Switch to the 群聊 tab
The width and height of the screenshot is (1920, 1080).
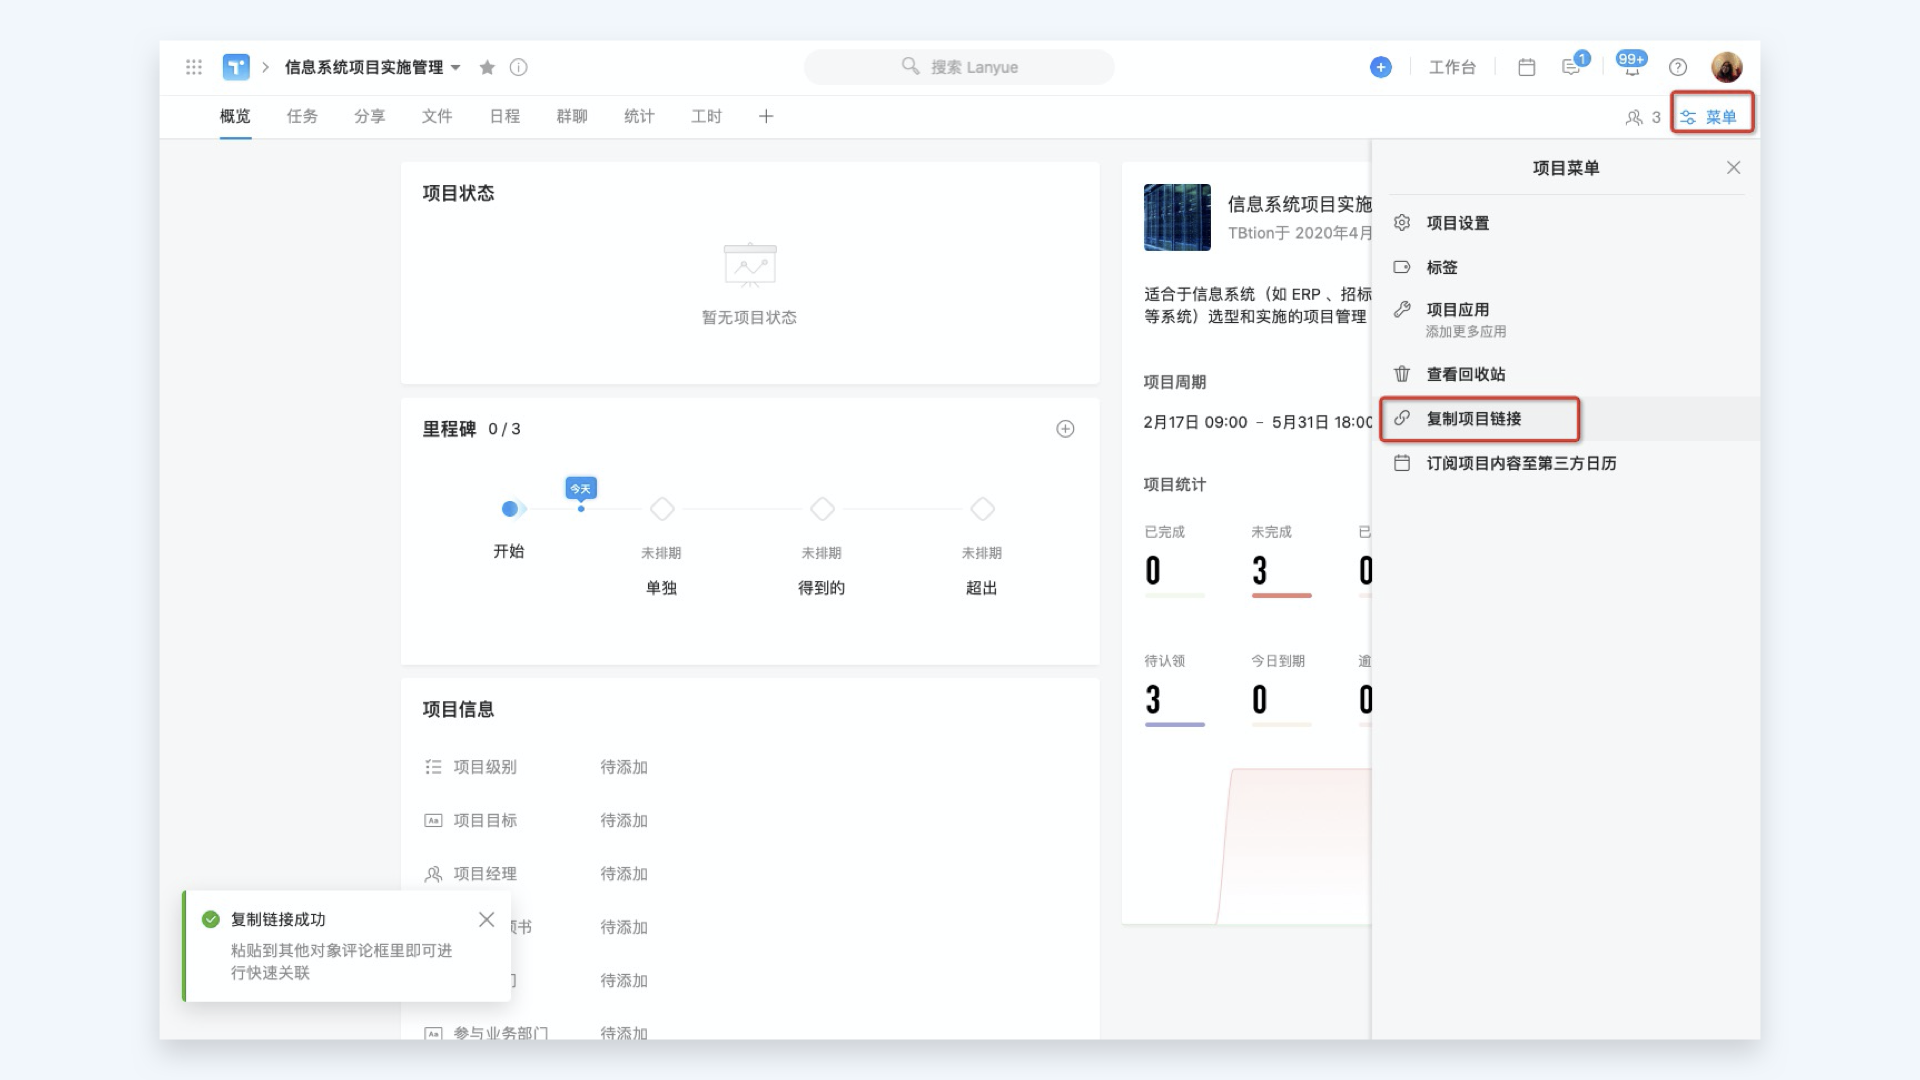(x=572, y=116)
